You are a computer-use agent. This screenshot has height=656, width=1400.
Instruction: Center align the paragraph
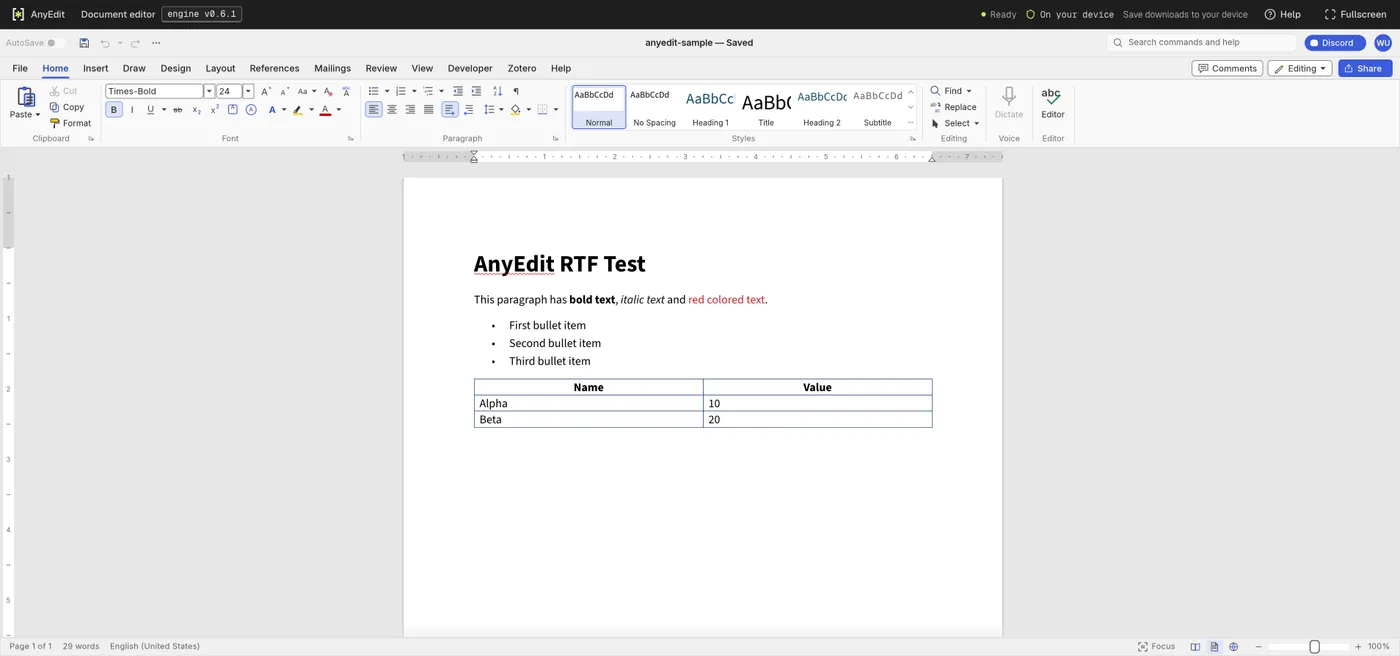point(392,110)
